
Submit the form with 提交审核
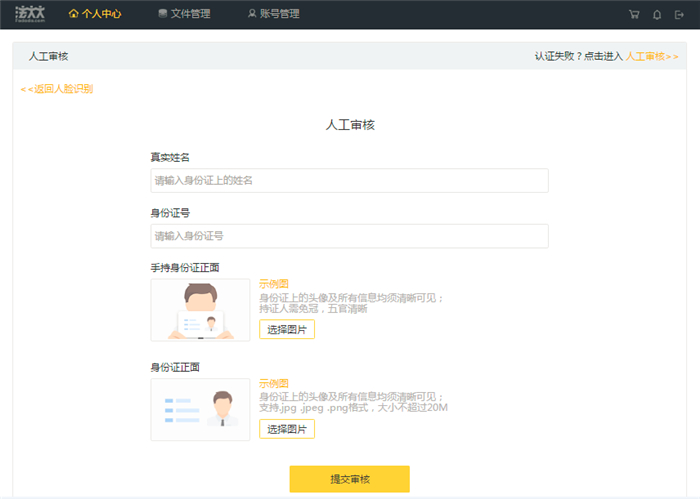pyautogui.click(x=349, y=479)
